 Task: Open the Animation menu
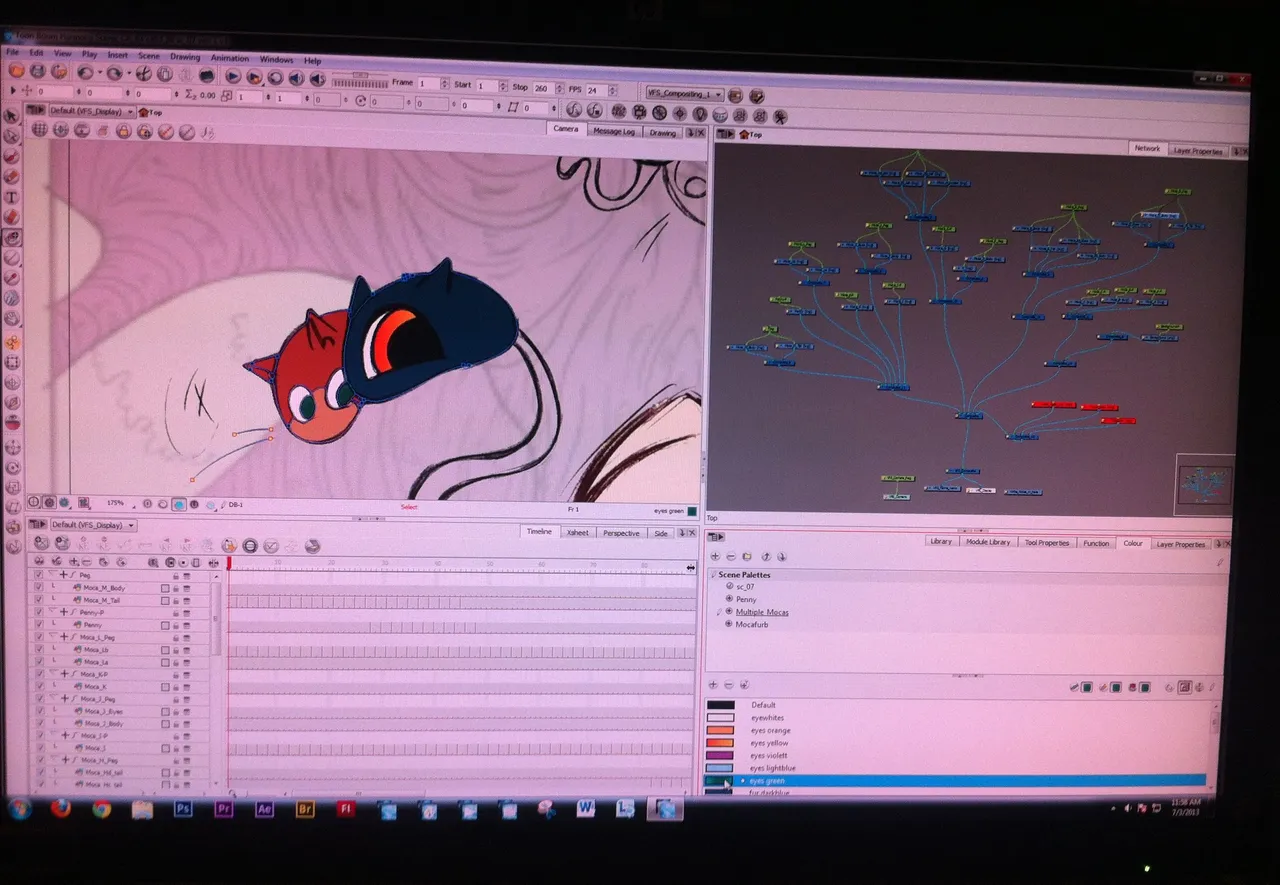229,59
